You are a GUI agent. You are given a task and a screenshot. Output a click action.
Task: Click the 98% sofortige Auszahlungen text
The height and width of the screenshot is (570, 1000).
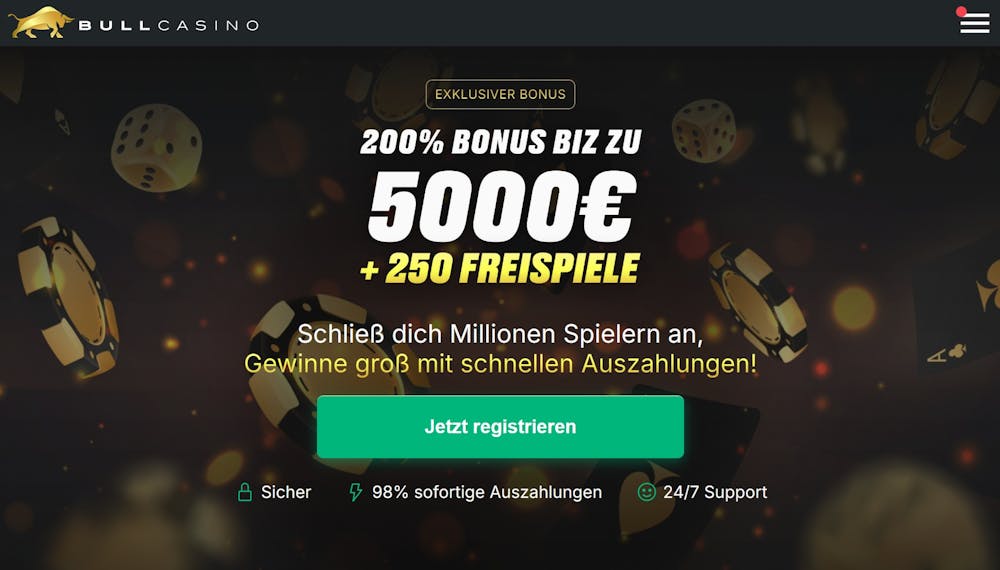click(487, 492)
